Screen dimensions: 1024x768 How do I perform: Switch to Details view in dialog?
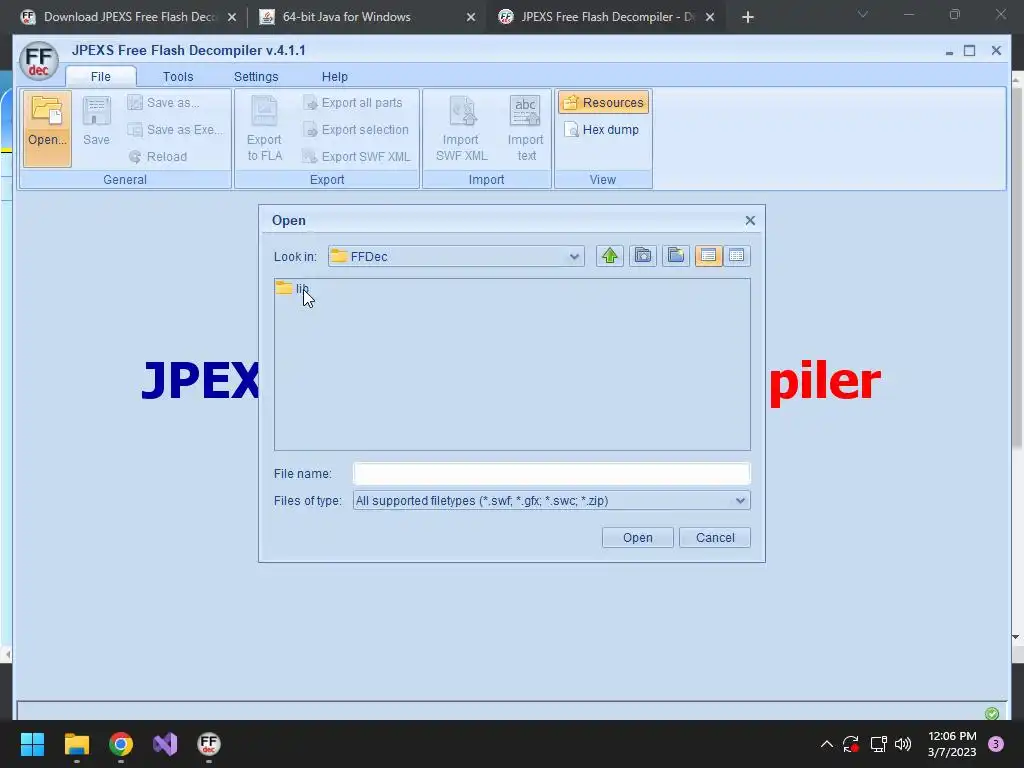(x=737, y=256)
